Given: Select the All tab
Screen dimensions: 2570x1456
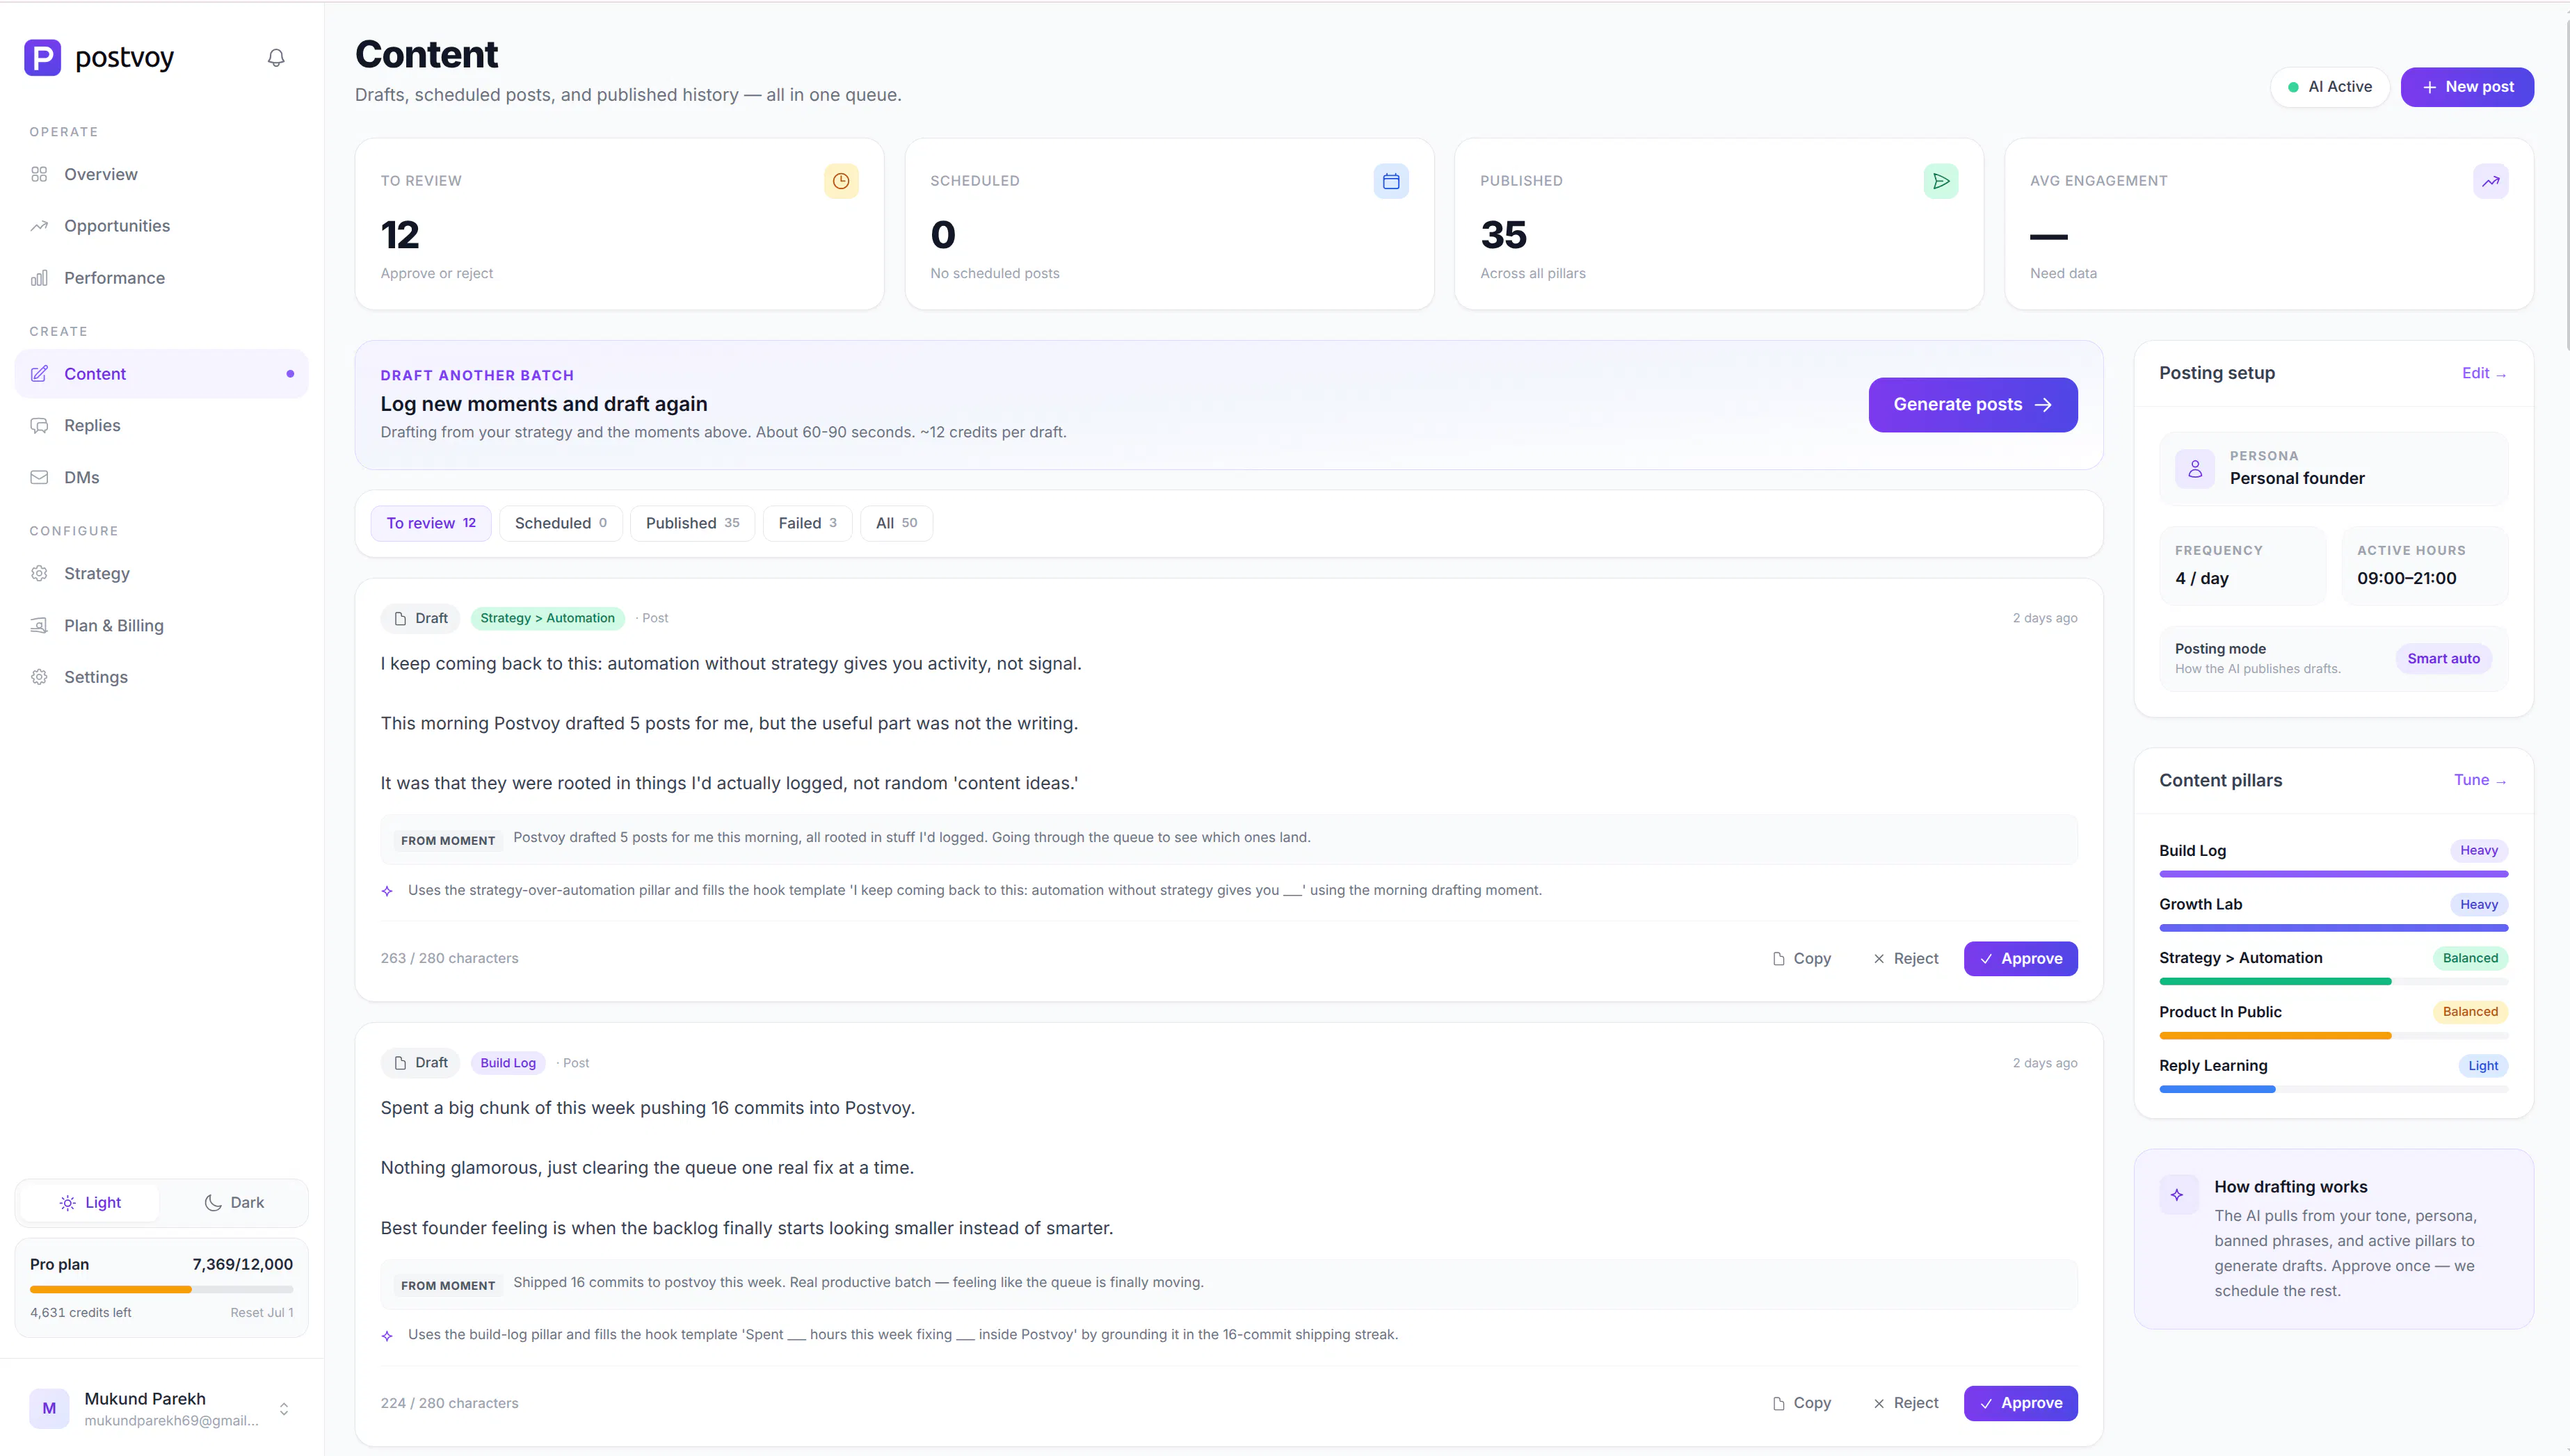Looking at the screenshot, I should (x=897, y=523).
